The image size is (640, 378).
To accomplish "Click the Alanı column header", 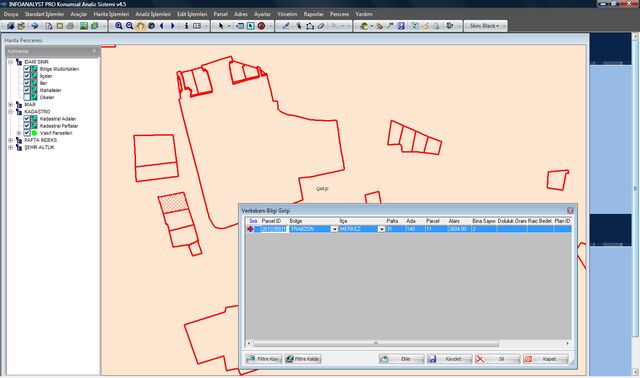I will [454, 221].
